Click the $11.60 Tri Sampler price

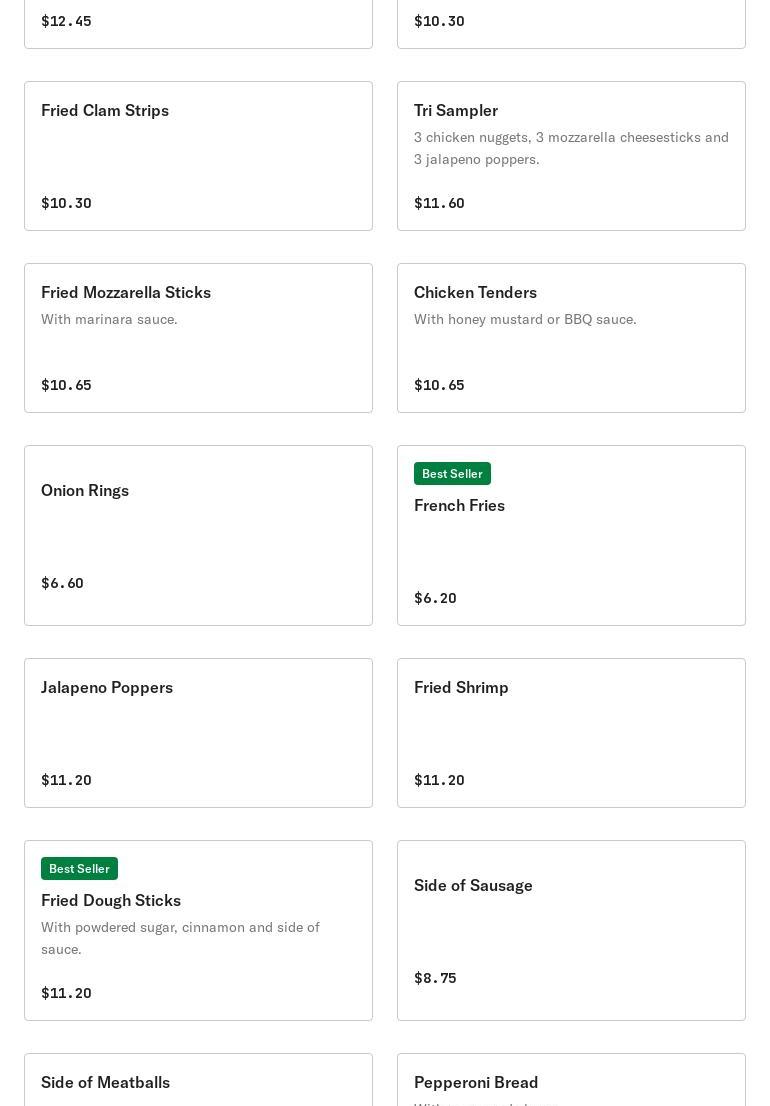pos(439,203)
